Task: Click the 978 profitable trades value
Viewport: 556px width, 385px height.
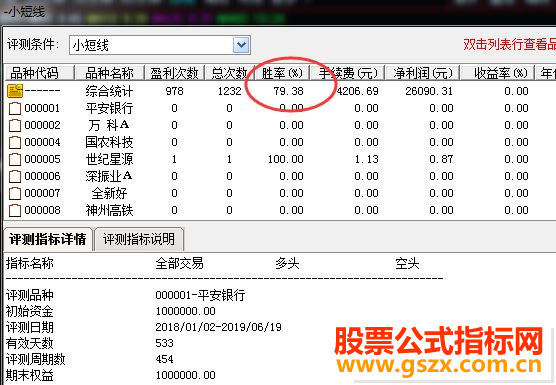Action: point(174,91)
